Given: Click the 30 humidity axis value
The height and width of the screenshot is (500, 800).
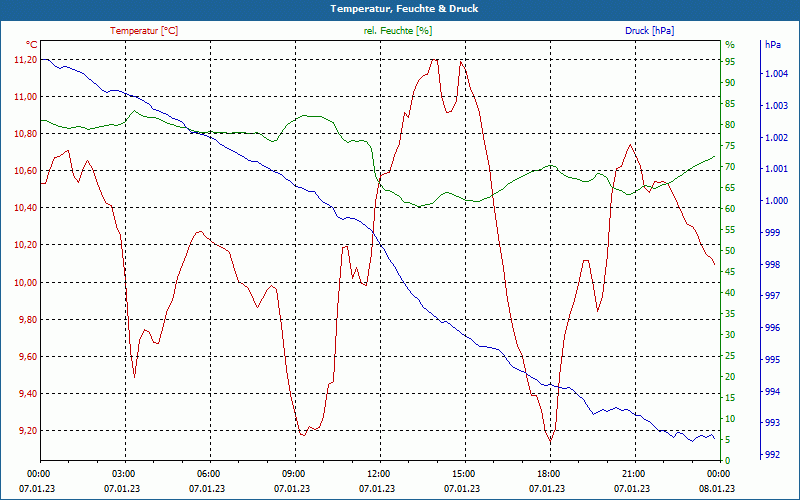Looking at the screenshot, I should (x=730, y=335).
